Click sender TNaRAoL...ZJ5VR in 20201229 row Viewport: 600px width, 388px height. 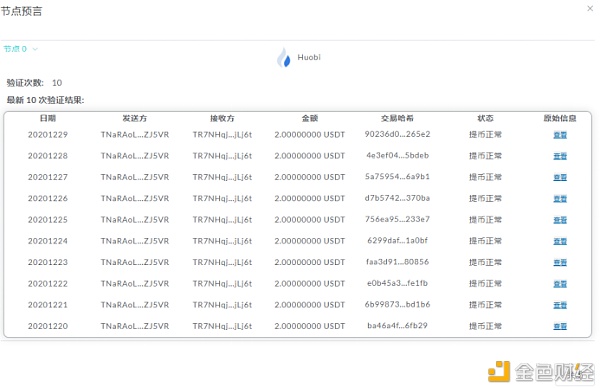click(x=135, y=135)
